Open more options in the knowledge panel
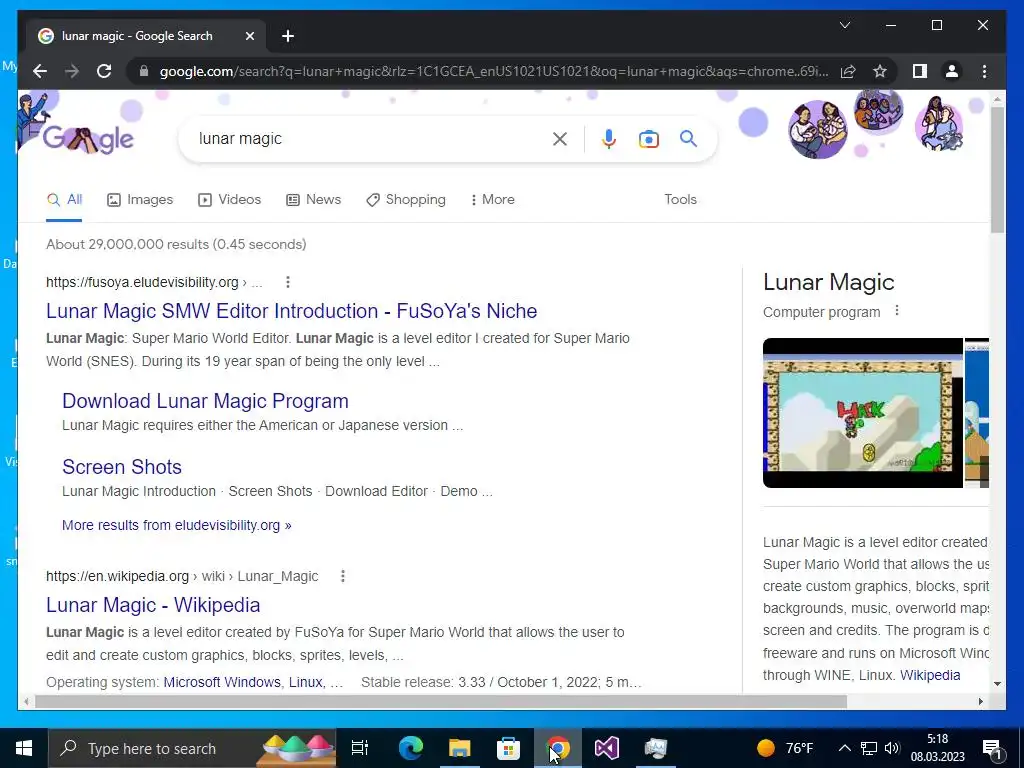The image size is (1024, 768). click(x=897, y=311)
